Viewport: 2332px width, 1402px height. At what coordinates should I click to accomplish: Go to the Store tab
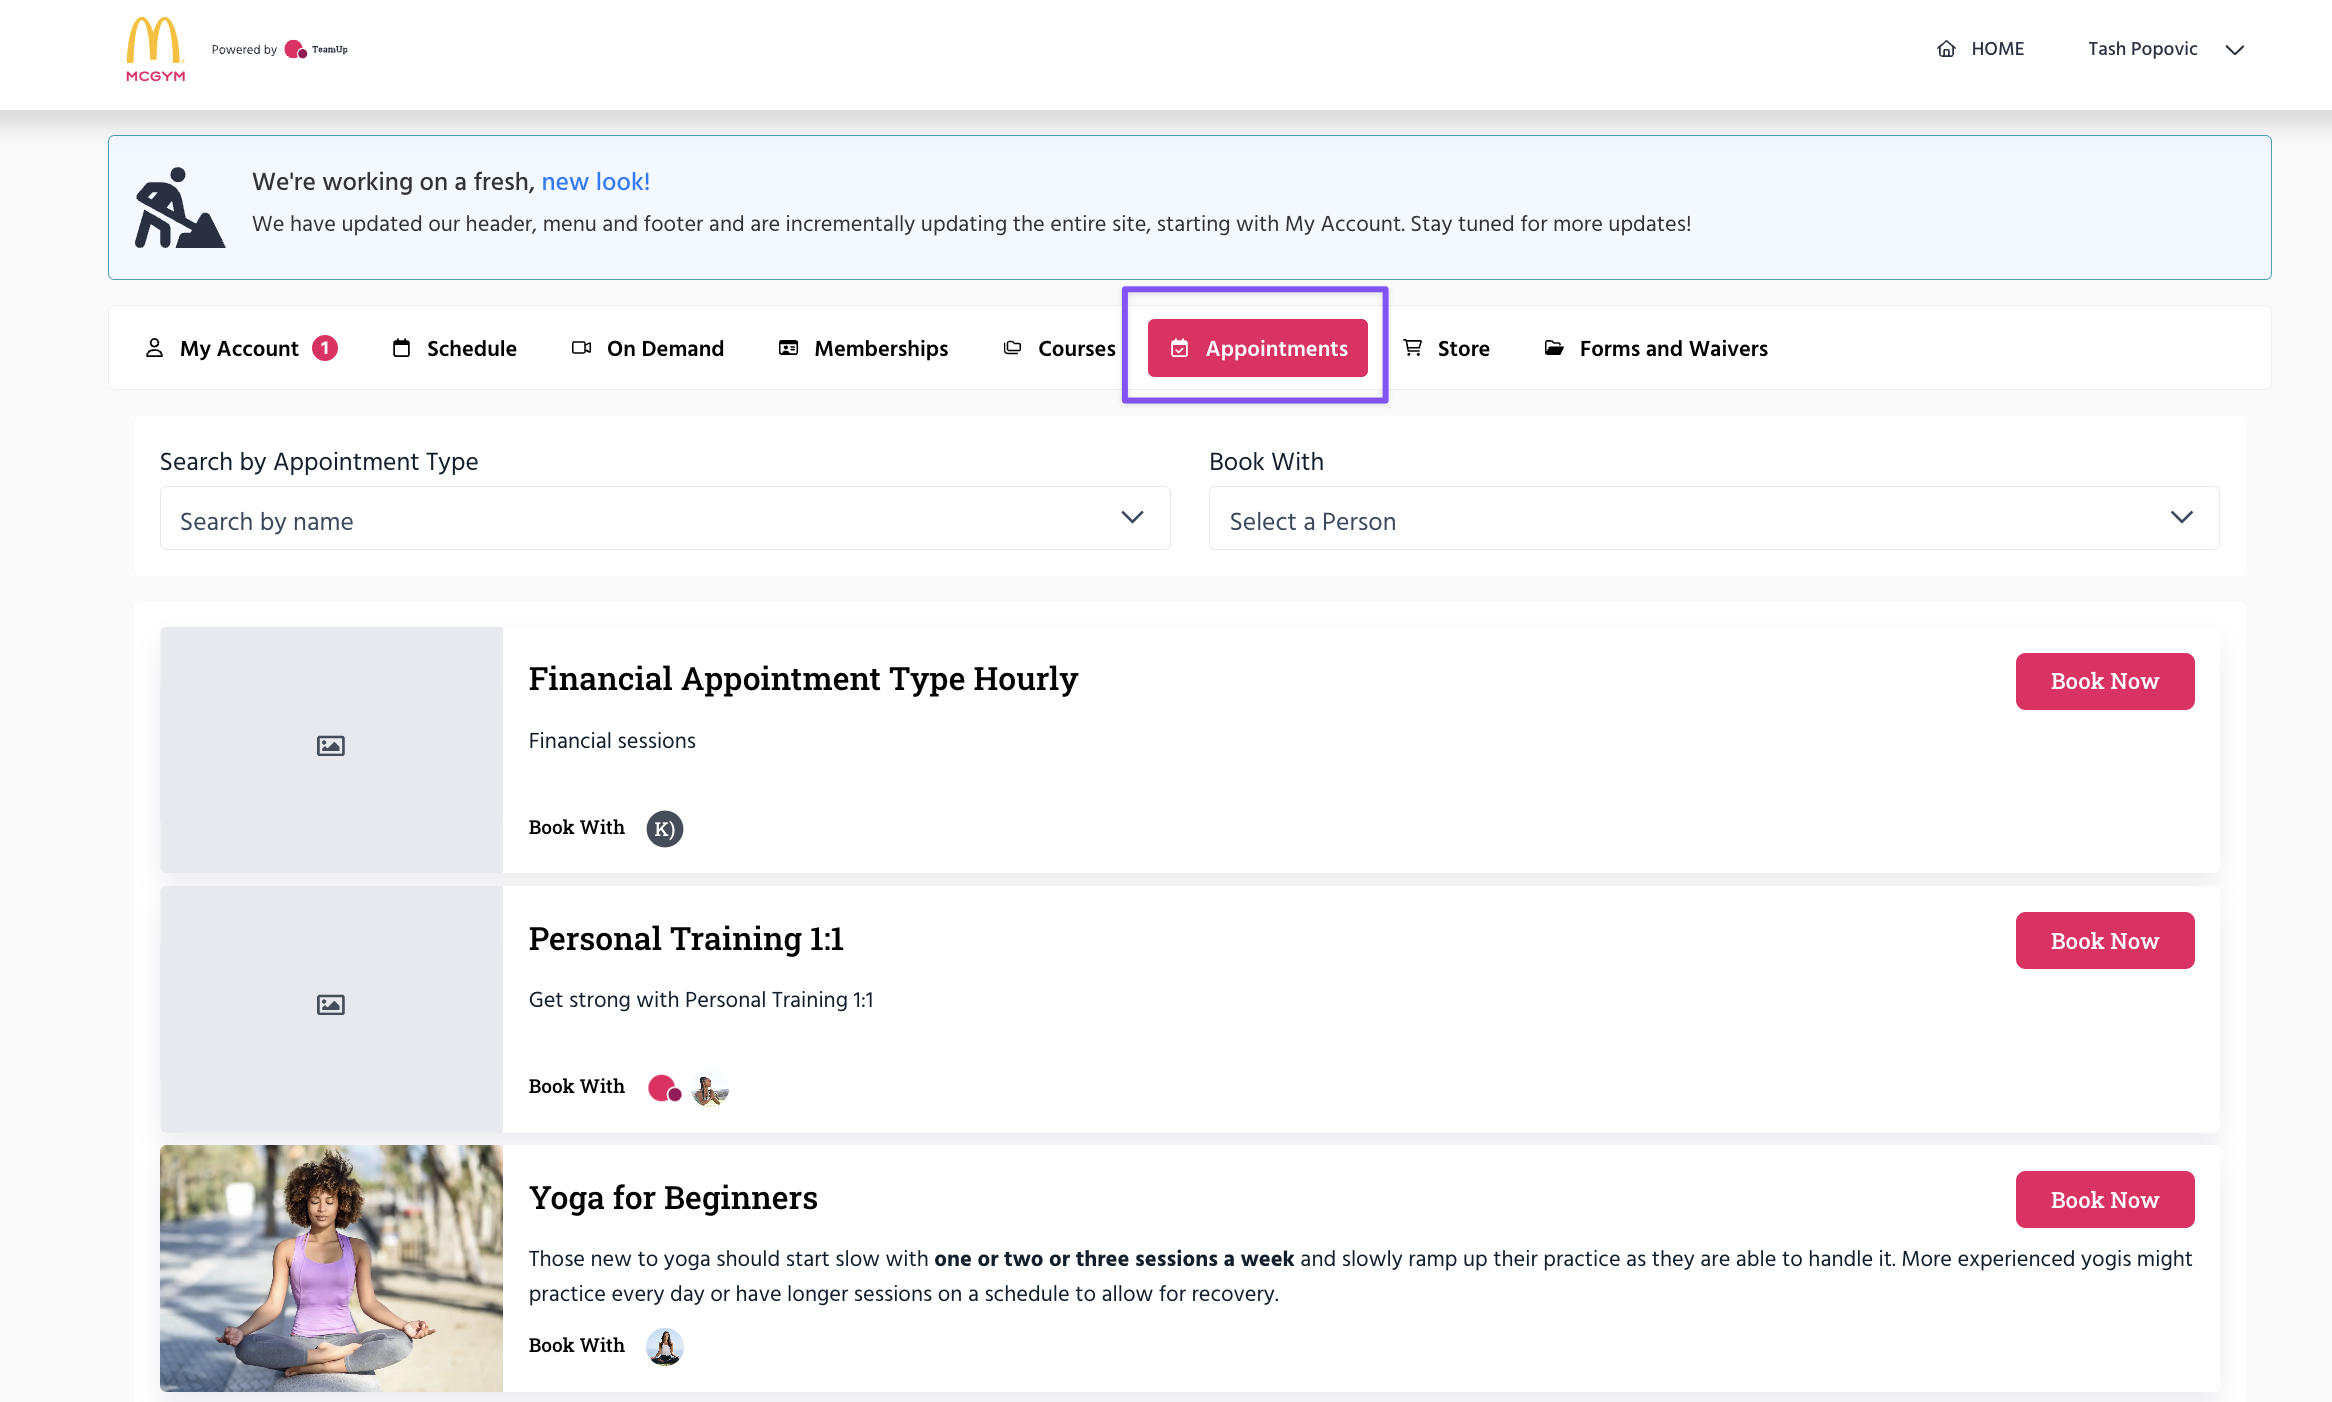[1447, 348]
